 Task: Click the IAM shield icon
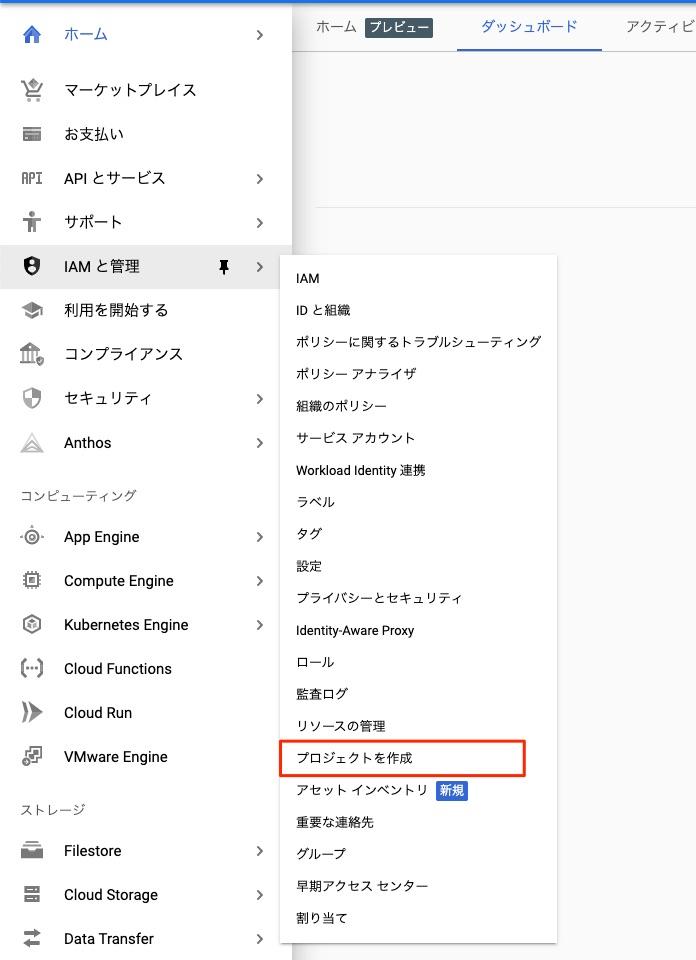point(32,266)
